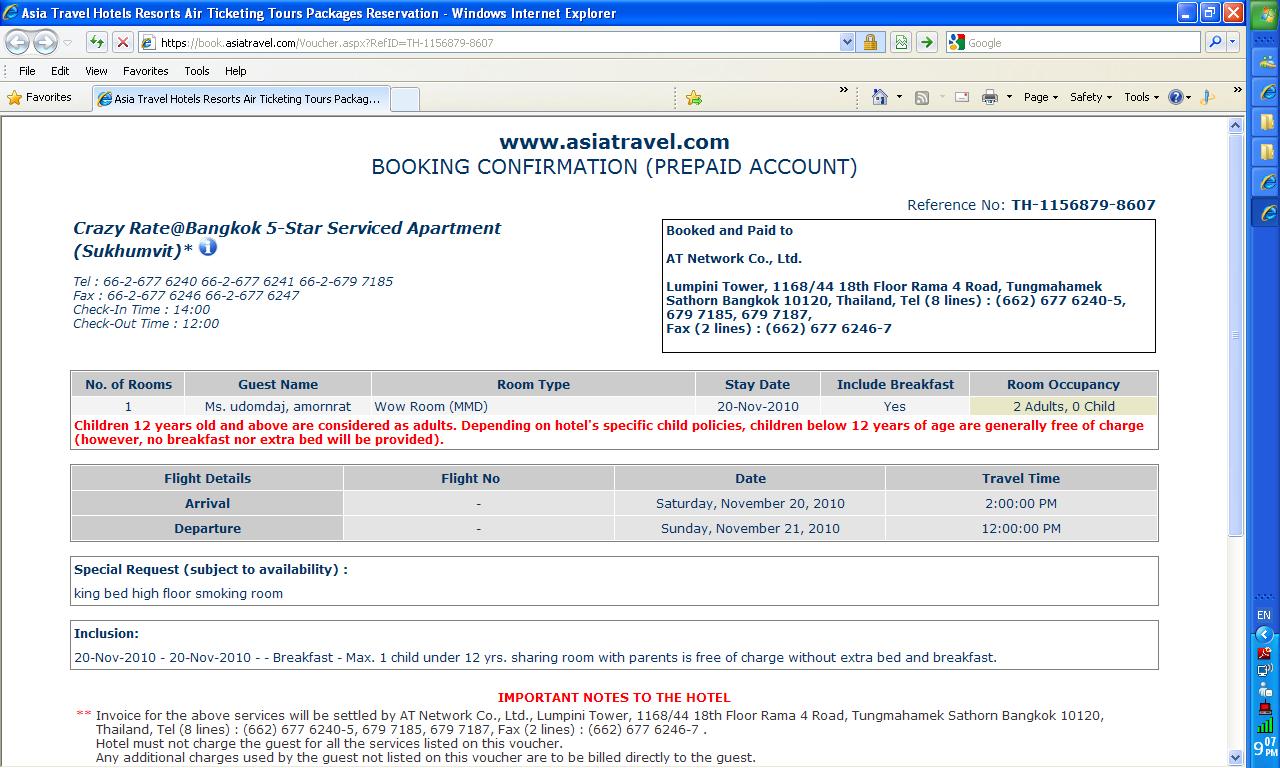Click the wireless network computer tray icon
Viewport: 1280px width, 768px height.
pyautogui.click(x=1265, y=670)
